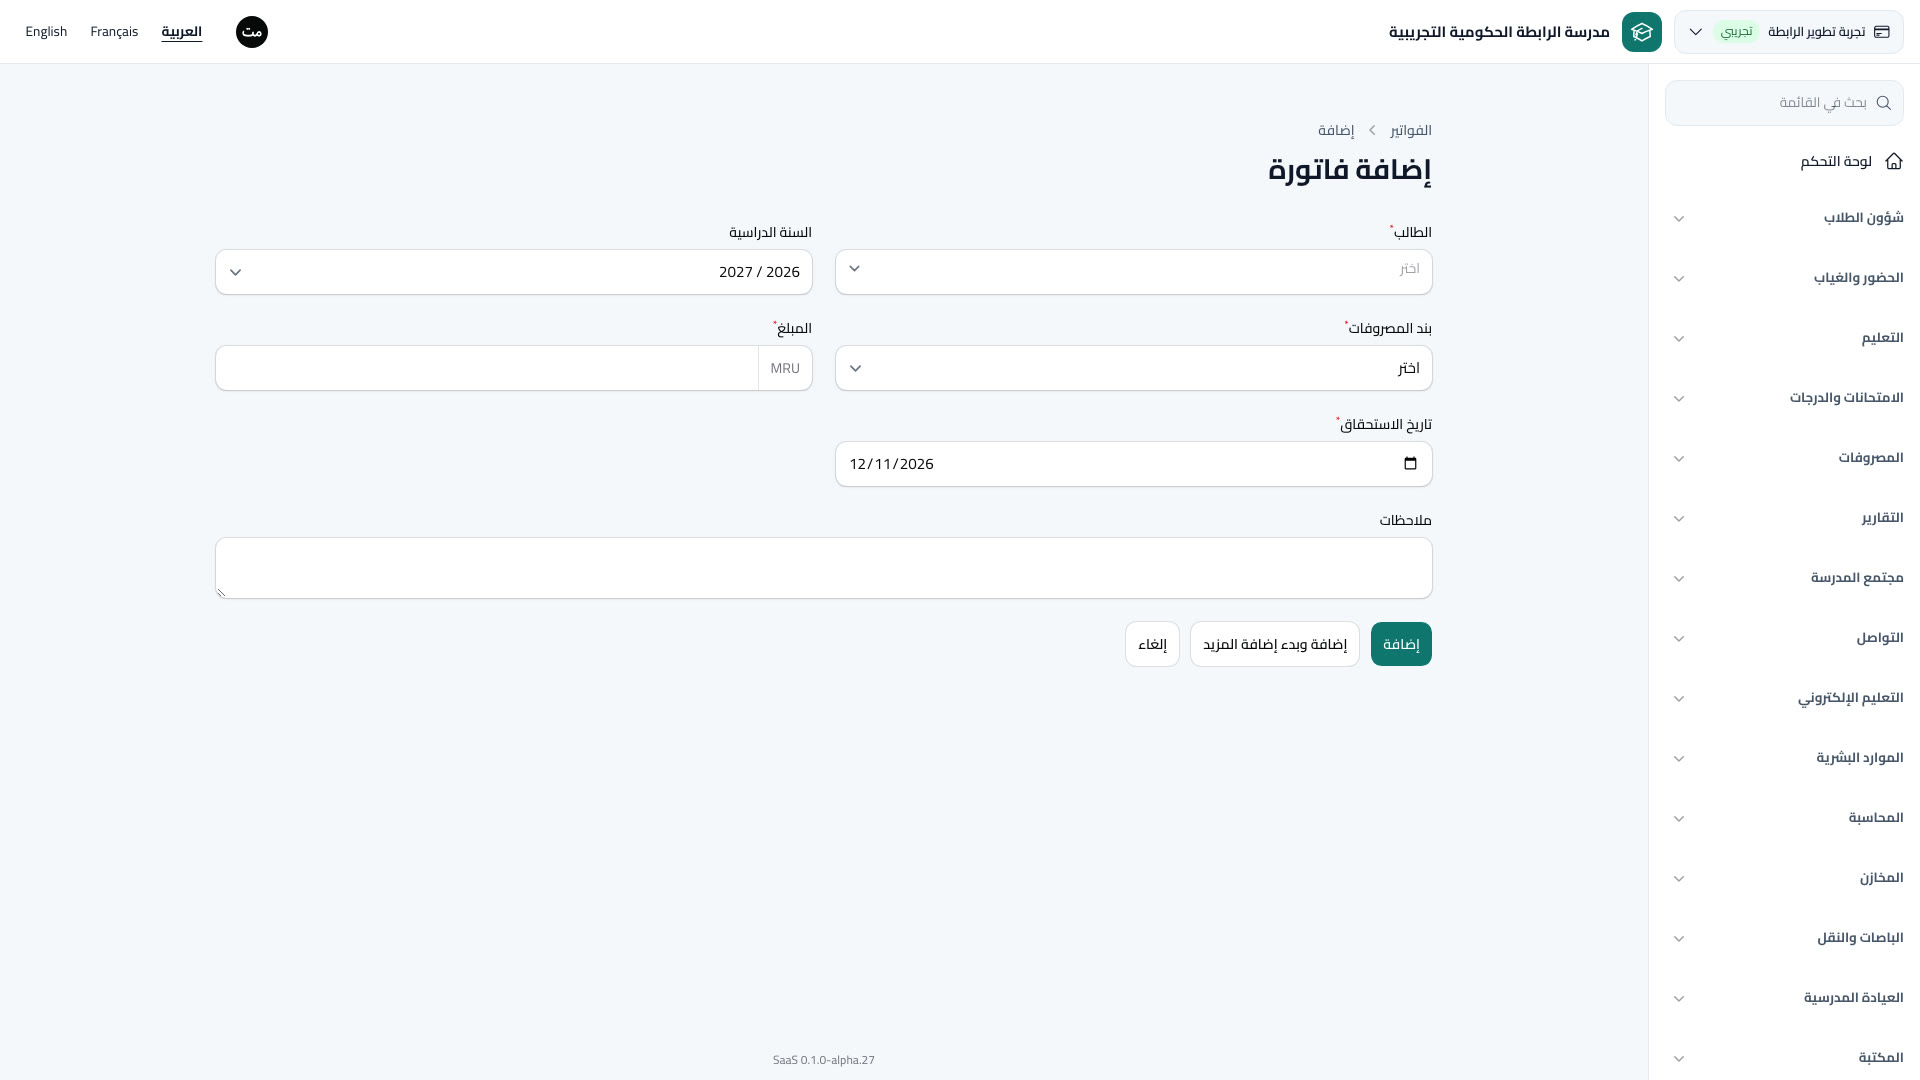Click the search magnifier icon in sidebar

coord(1883,103)
